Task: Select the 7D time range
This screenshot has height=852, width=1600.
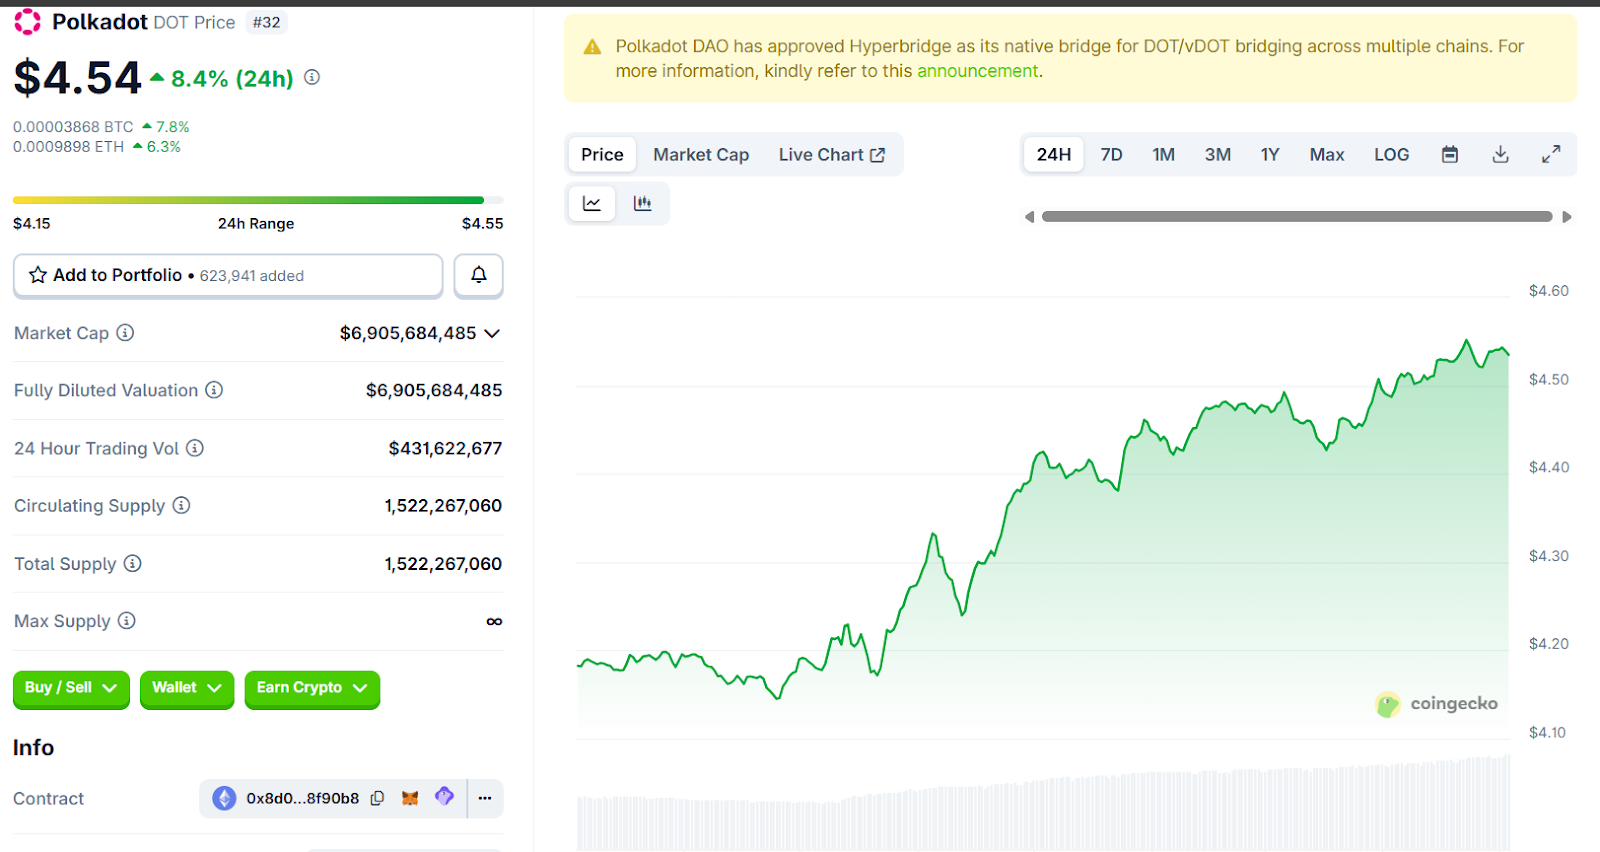Action: (1111, 155)
